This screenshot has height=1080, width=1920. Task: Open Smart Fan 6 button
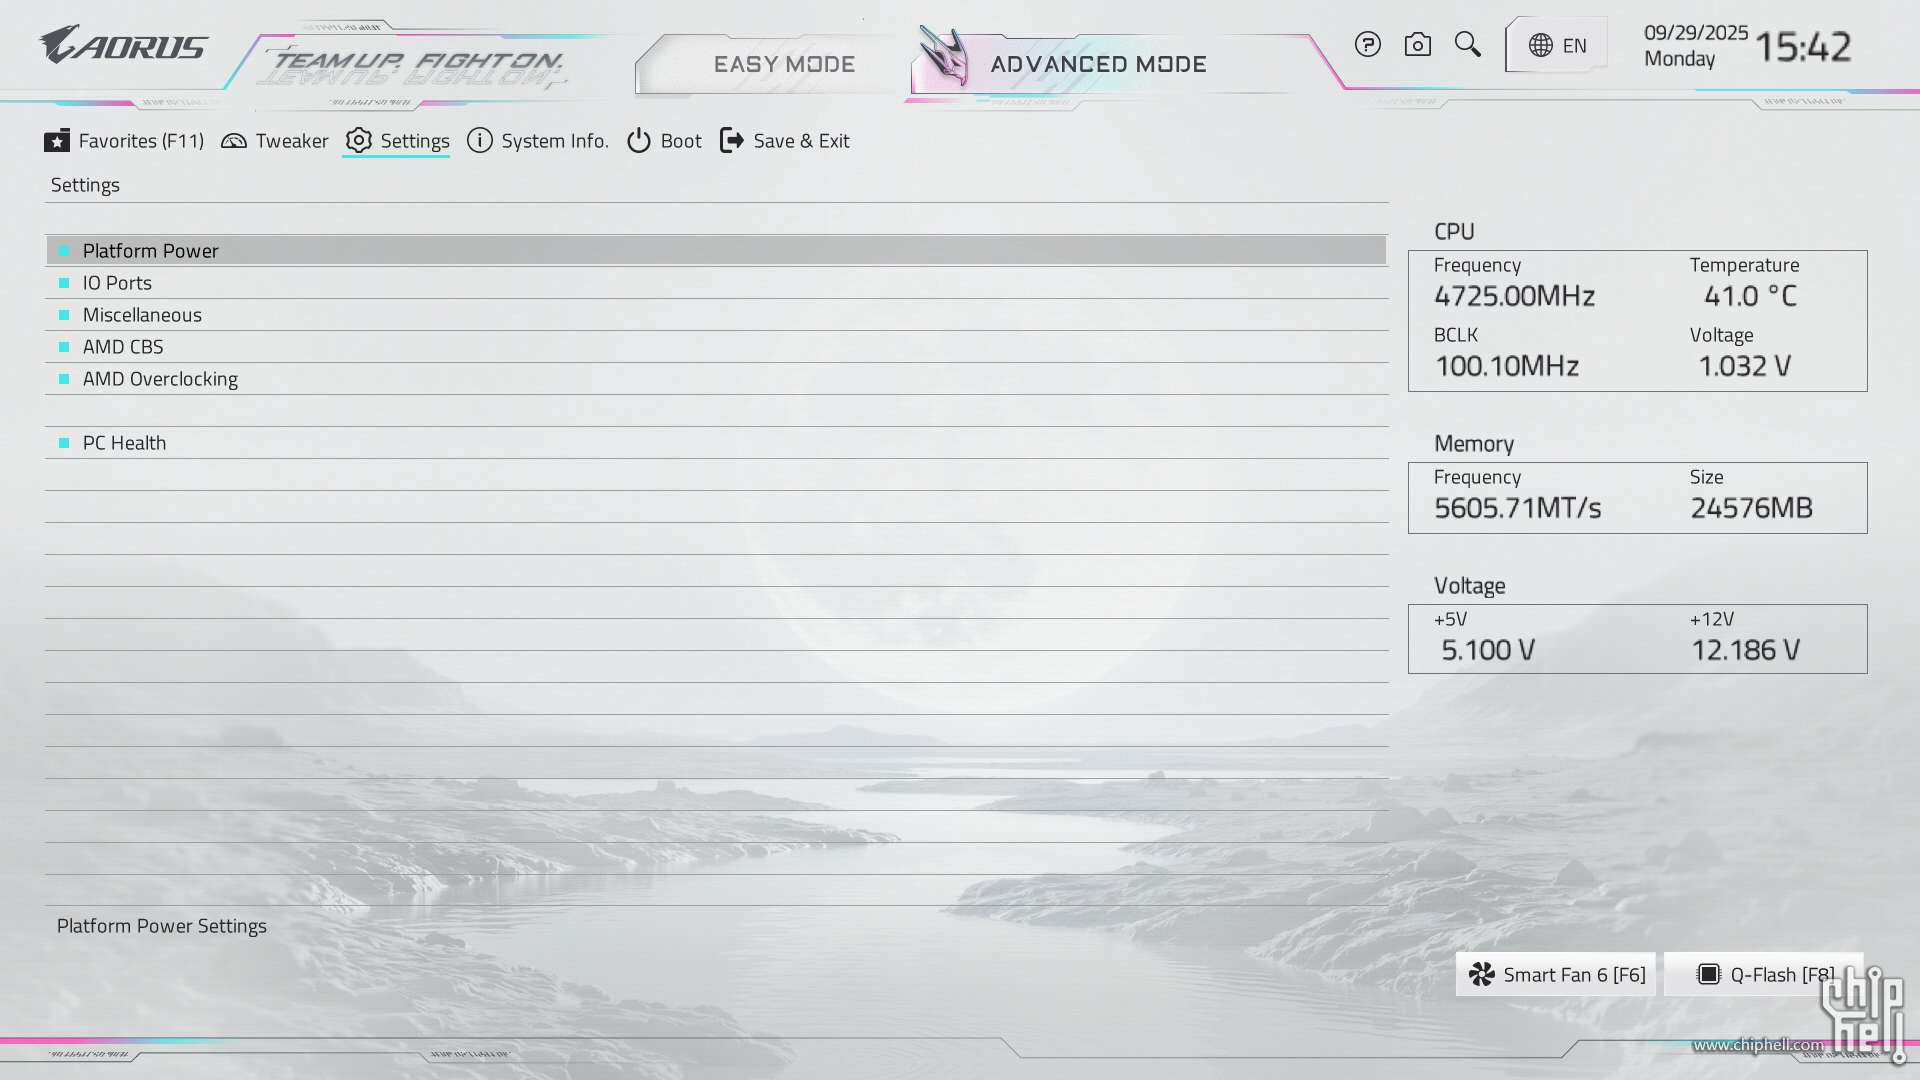(1556, 975)
